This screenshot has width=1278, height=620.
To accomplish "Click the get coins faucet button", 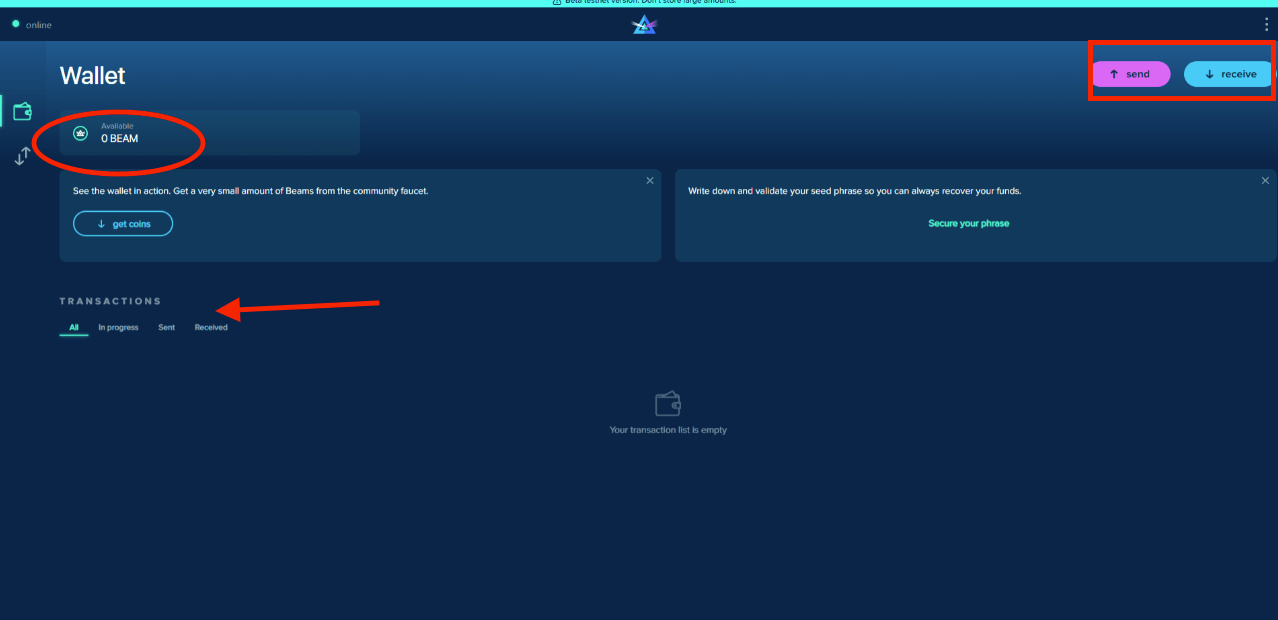I will pos(123,224).
